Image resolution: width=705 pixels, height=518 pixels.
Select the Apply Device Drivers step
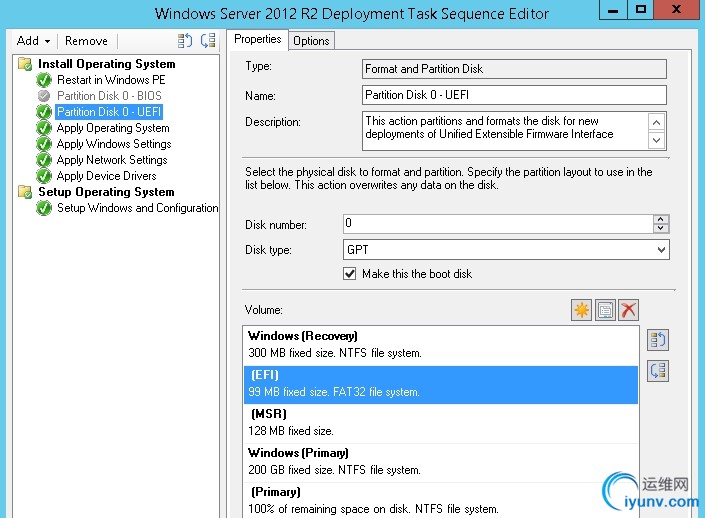click(x=107, y=176)
